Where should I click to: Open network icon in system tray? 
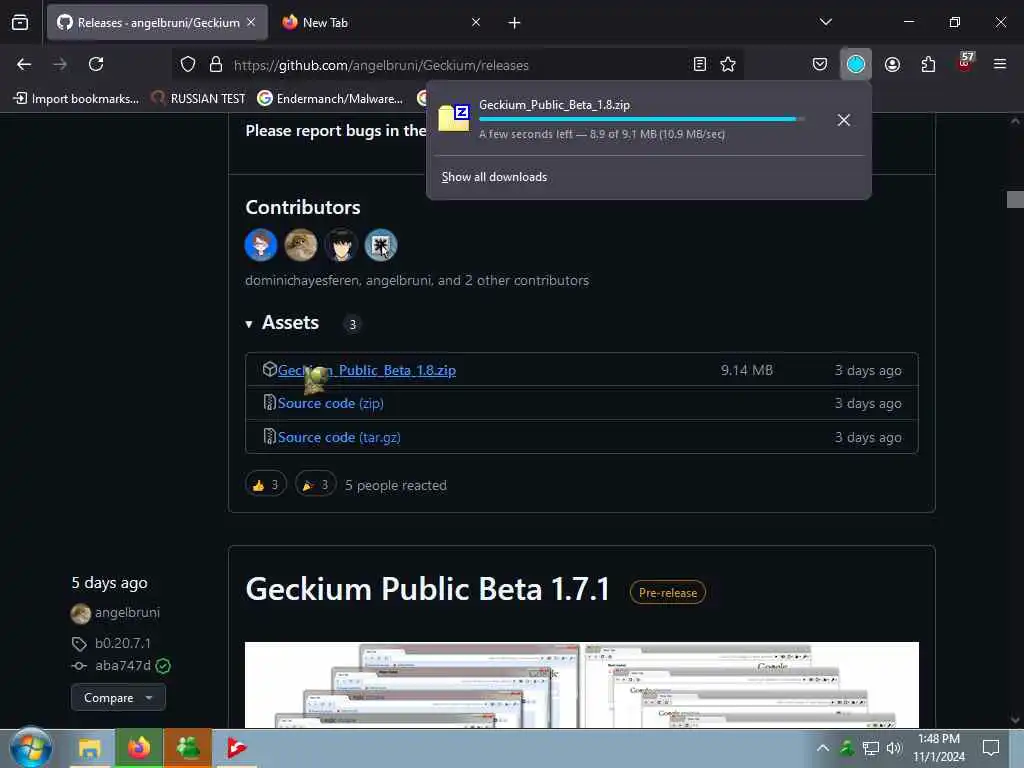click(x=871, y=748)
